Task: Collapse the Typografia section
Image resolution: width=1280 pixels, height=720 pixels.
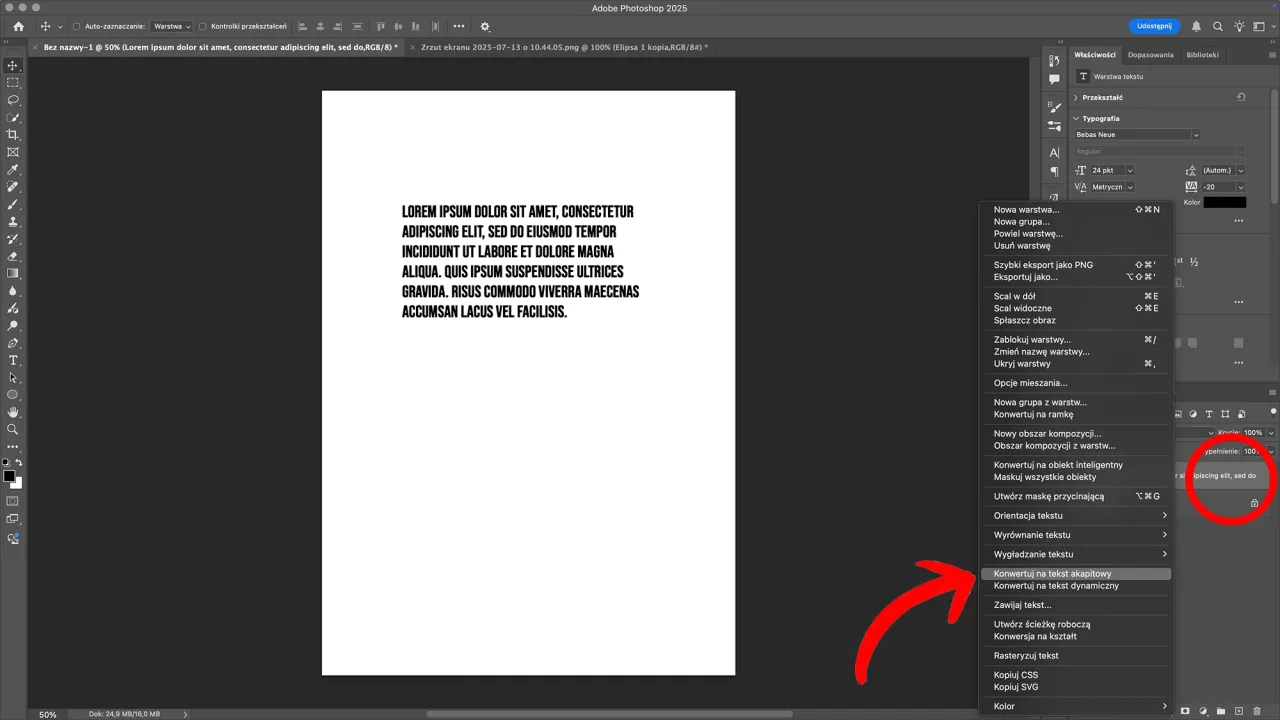Action: (1074, 118)
